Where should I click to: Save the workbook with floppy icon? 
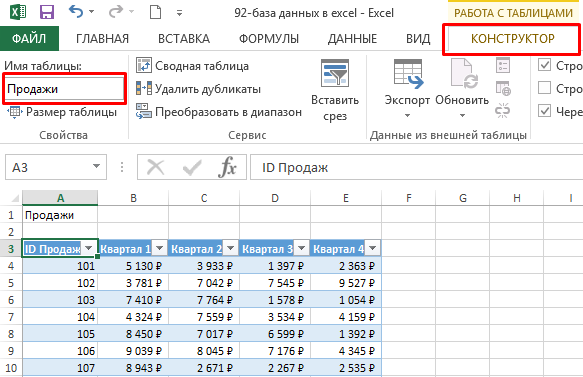47,12
